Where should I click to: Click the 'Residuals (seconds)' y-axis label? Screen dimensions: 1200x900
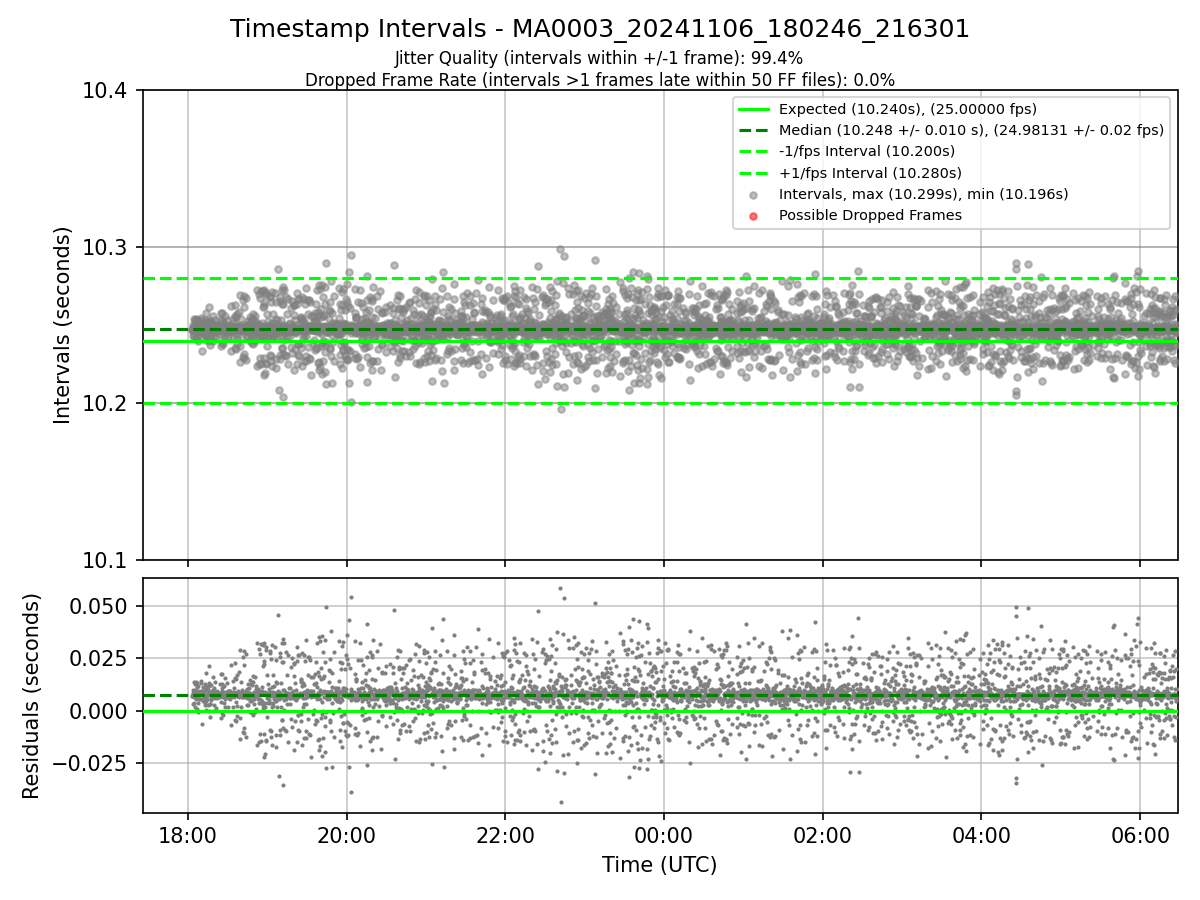click(31, 696)
